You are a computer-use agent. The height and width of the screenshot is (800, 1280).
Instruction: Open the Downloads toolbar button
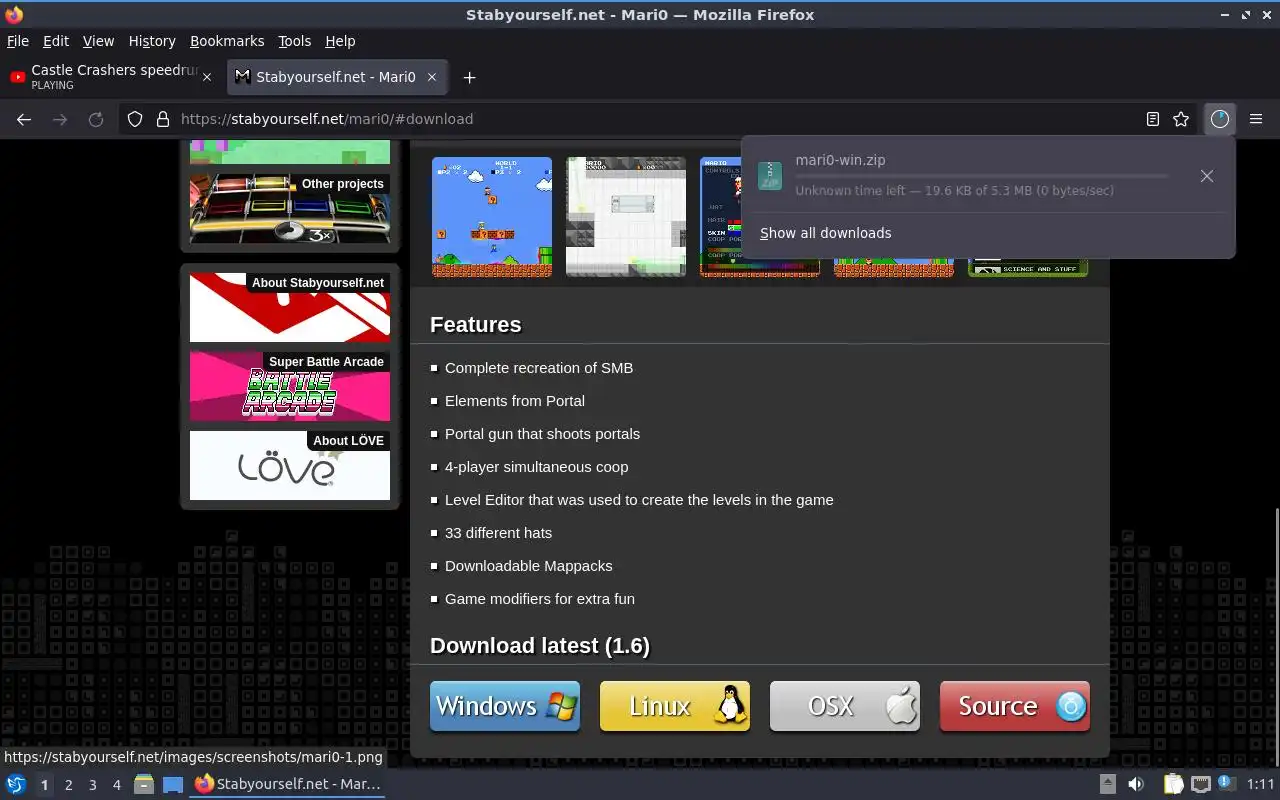[1219, 119]
